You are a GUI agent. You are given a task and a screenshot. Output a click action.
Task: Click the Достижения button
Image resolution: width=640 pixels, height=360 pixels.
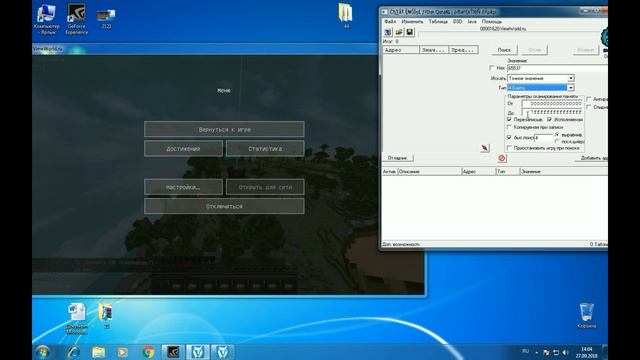pos(183,149)
